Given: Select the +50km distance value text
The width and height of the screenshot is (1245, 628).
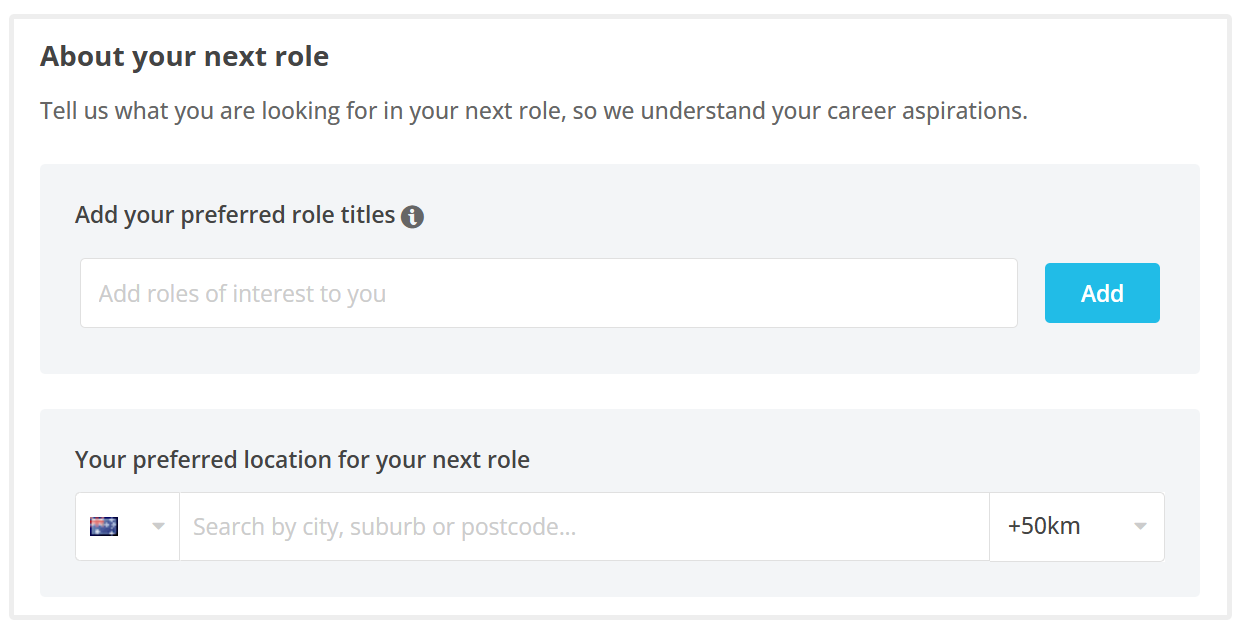Looking at the screenshot, I should click(1044, 527).
